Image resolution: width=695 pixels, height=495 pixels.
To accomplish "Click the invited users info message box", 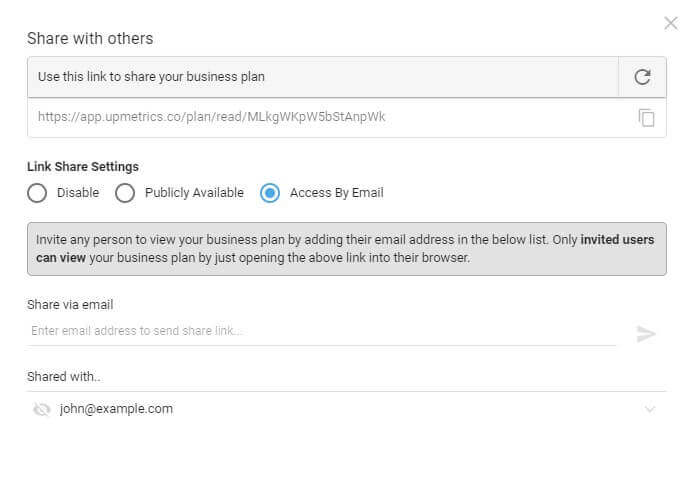I will click(x=347, y=249).
